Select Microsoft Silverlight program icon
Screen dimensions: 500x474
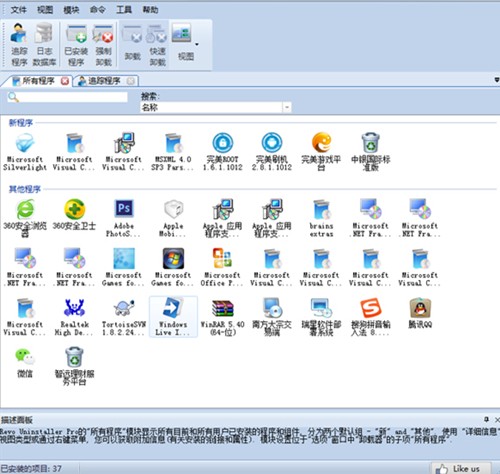pyautogui.click(x=25, y=152)
